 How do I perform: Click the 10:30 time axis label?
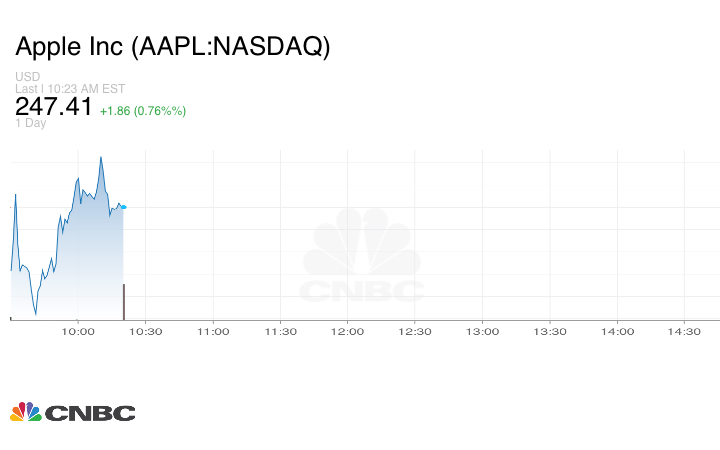point(145,331)
